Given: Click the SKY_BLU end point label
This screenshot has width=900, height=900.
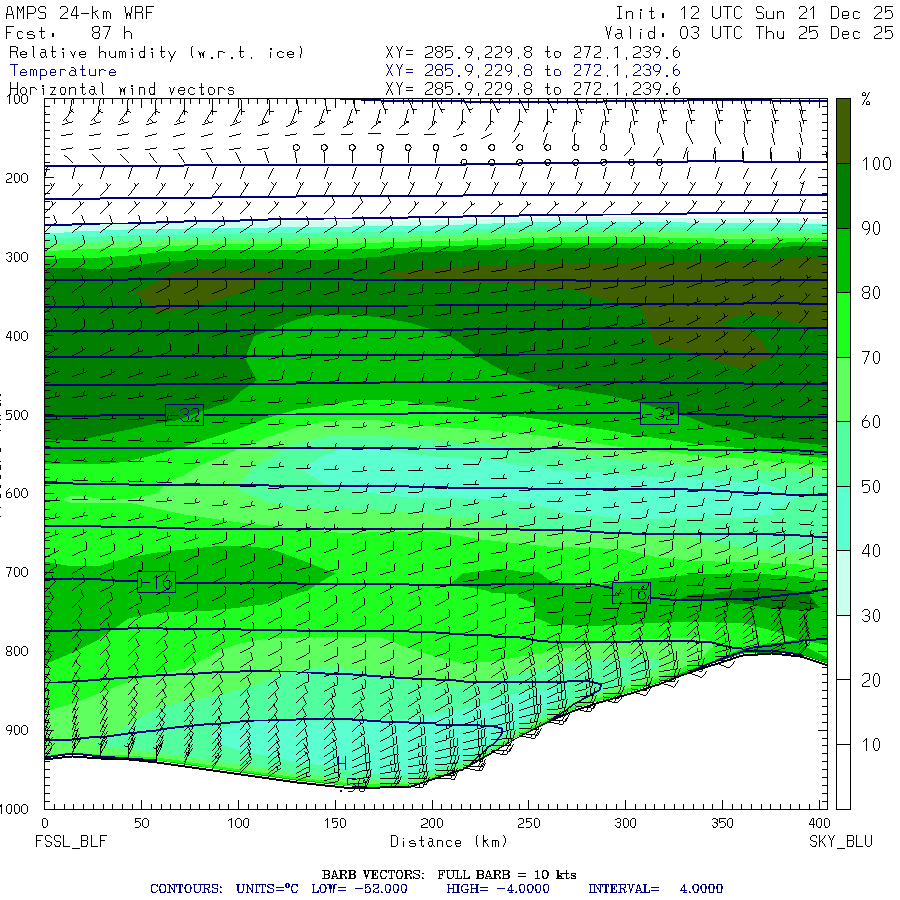Looking at the screenshot, I should click(x=840, y=841).
